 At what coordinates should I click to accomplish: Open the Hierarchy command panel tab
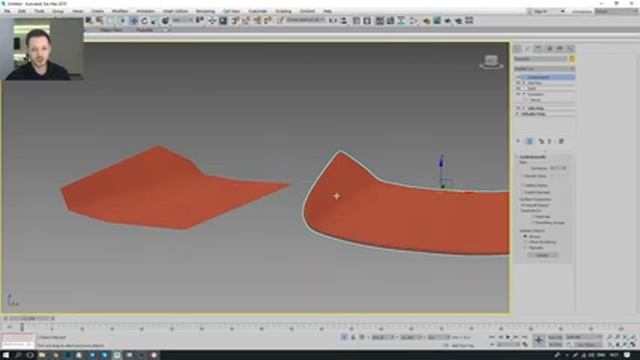(538, 49)
